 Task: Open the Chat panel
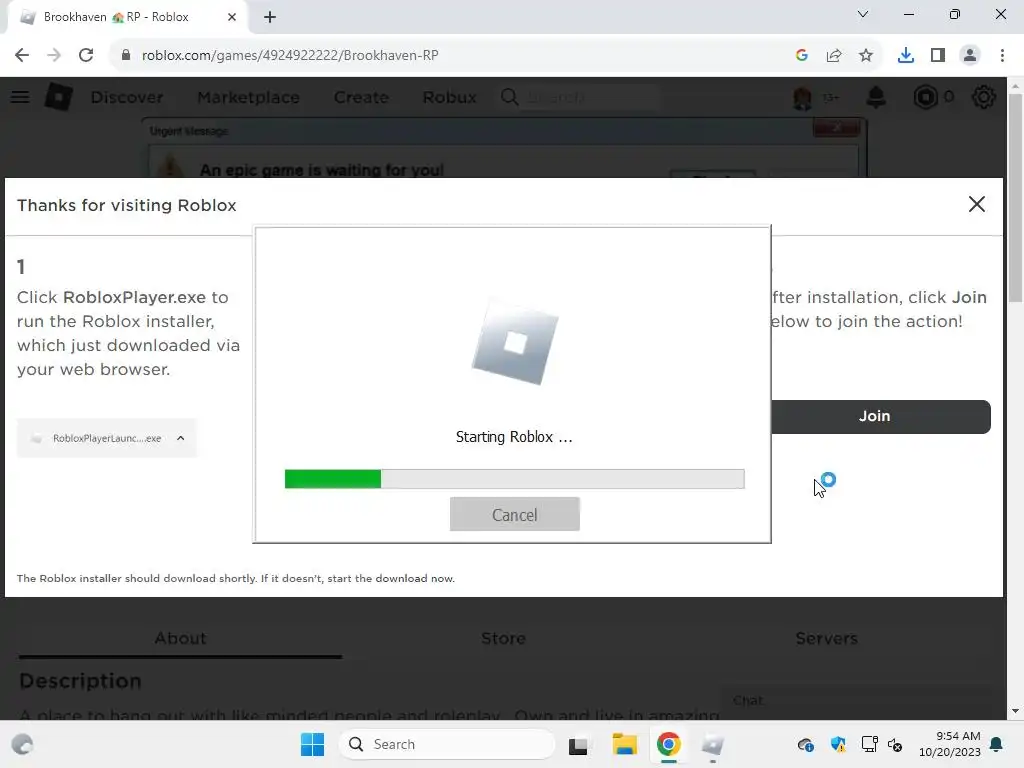click(x=856, y=701)
